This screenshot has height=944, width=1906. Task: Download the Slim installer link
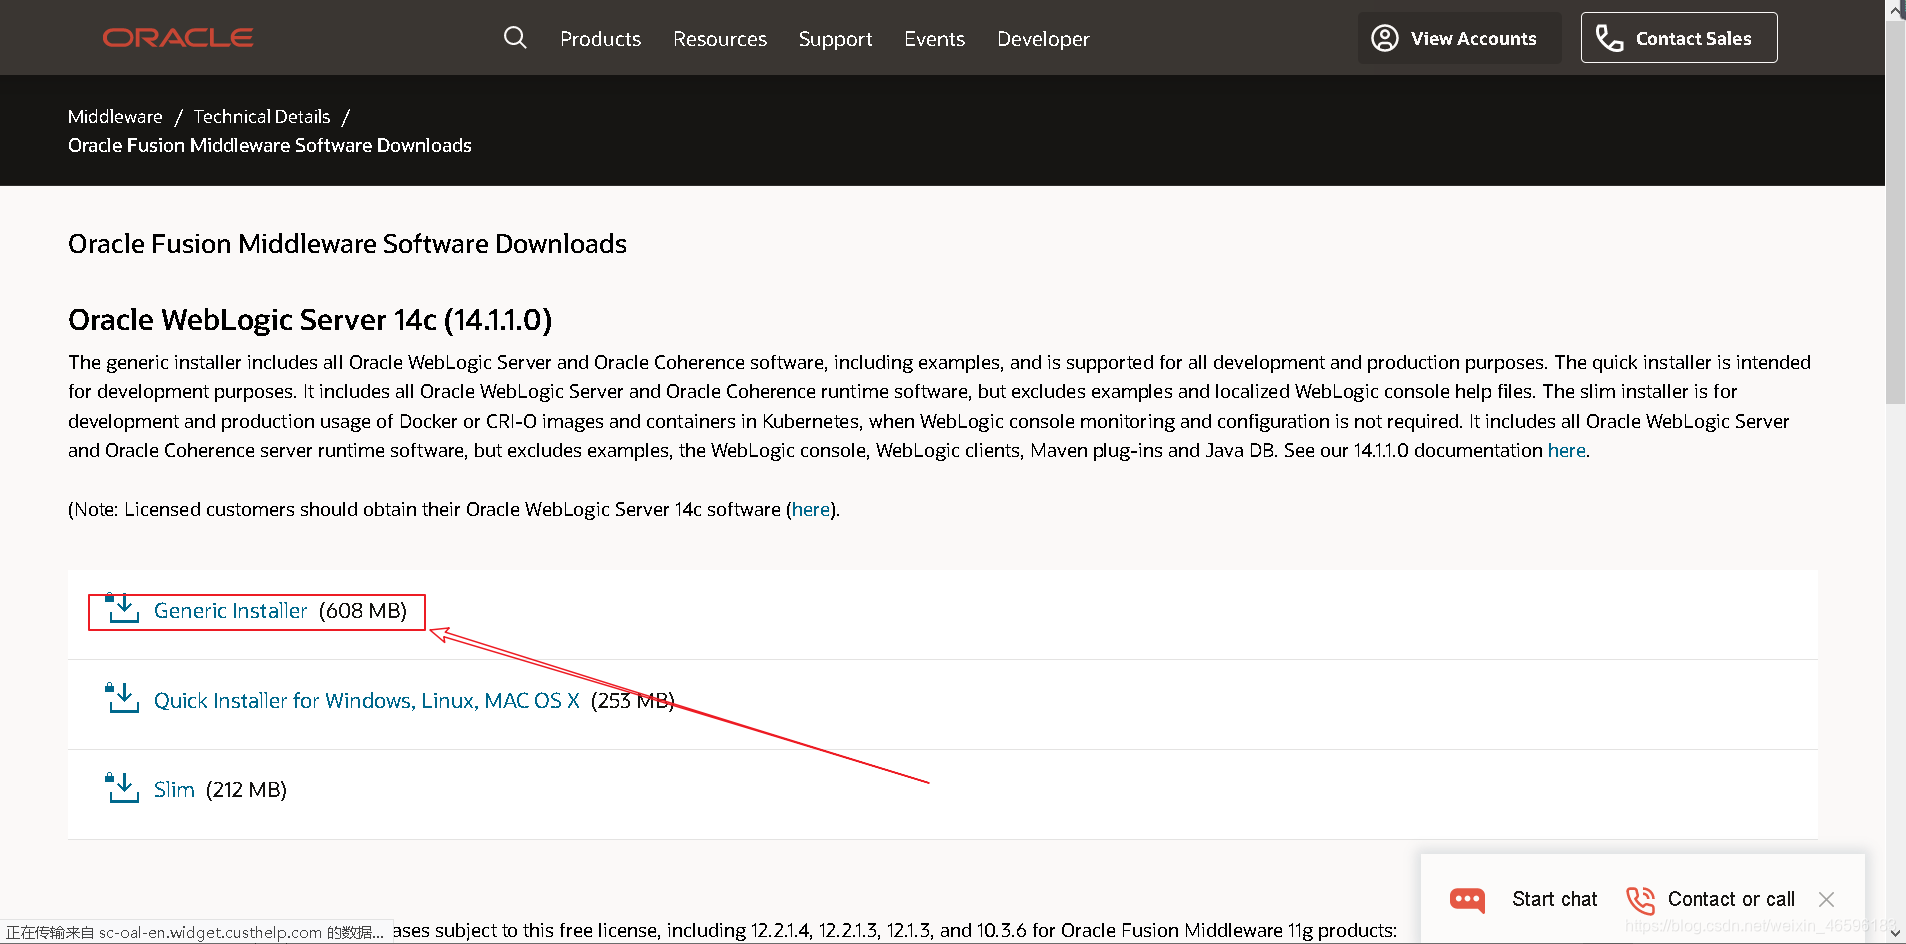(x=174, y=790)
